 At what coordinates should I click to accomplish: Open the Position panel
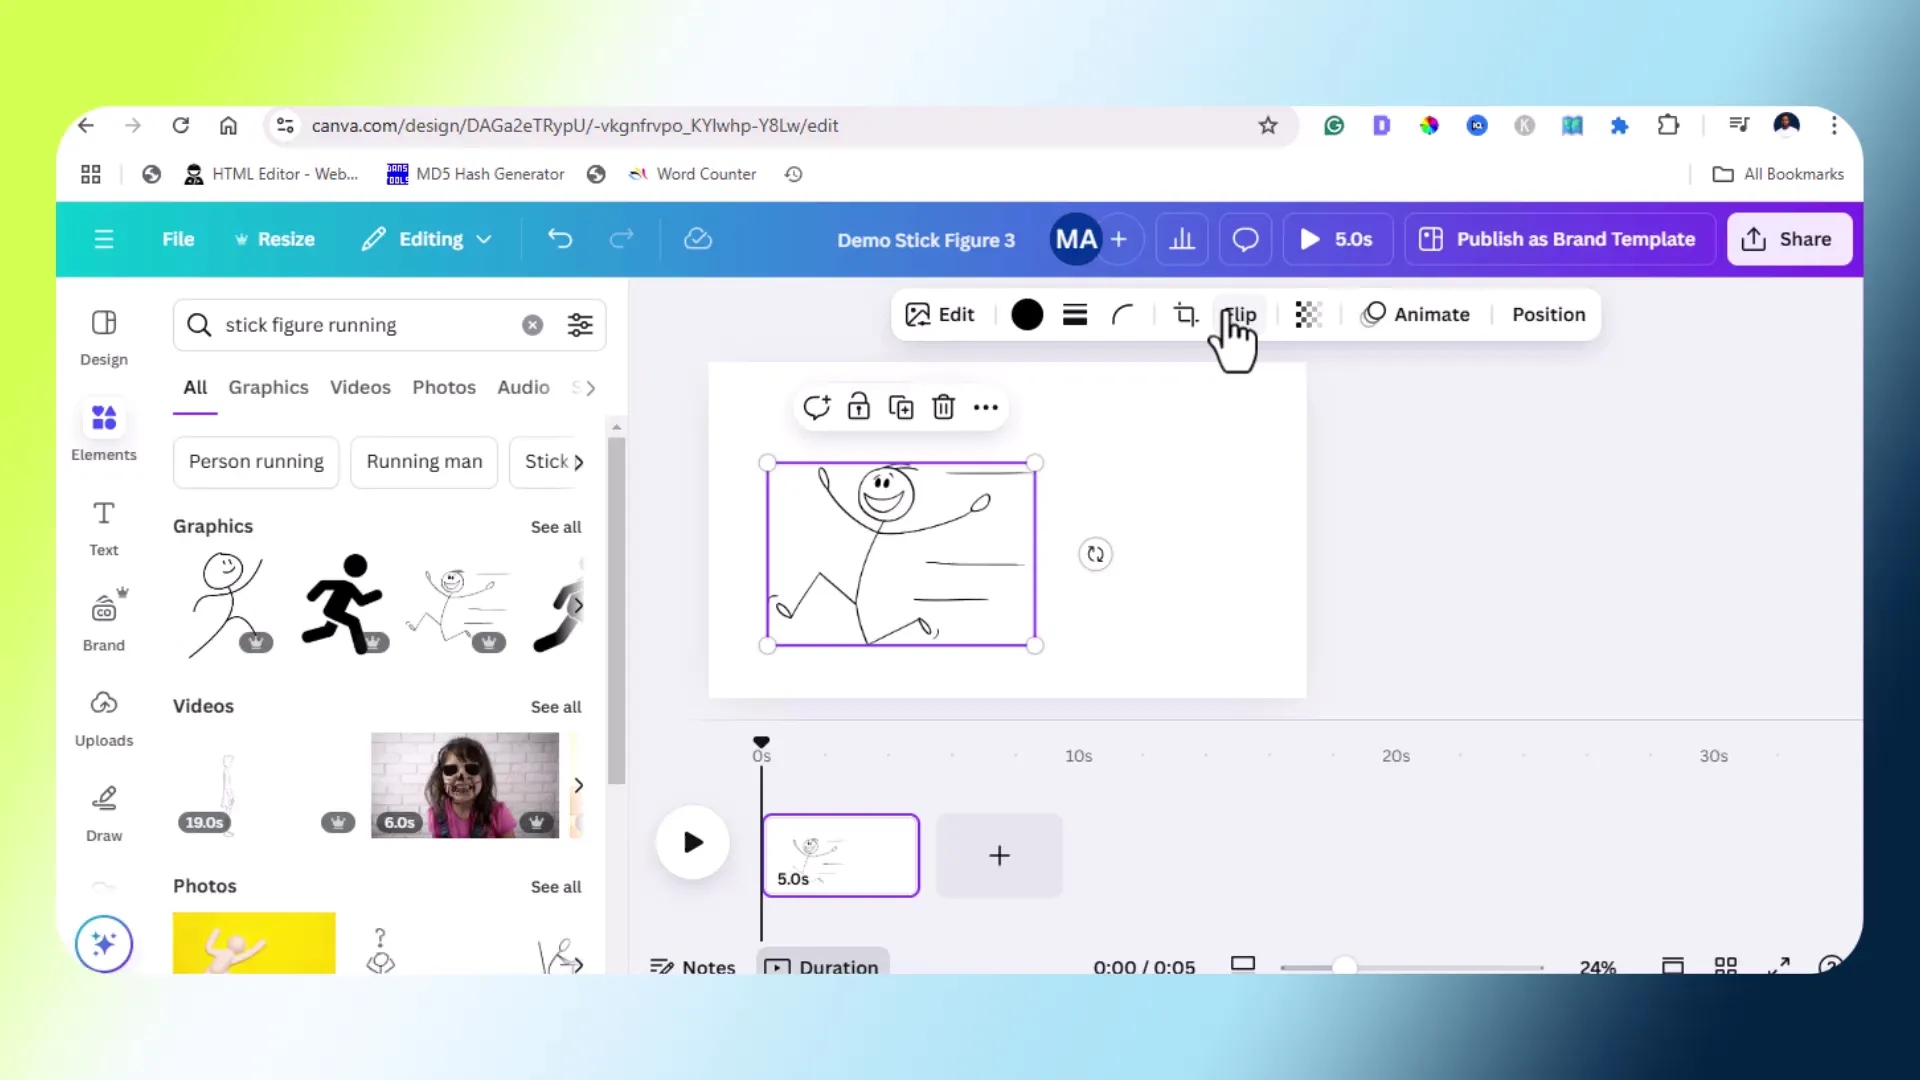(x=1549, y=315)
